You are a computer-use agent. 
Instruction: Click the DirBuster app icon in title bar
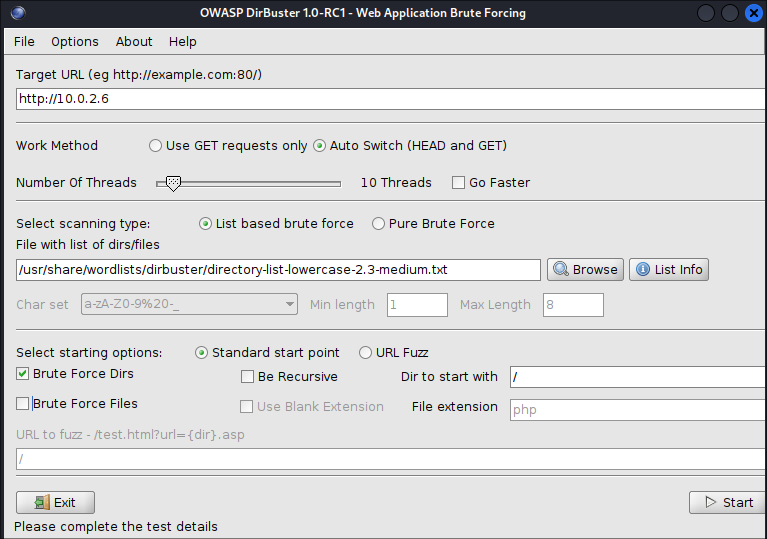click(19, 13)
